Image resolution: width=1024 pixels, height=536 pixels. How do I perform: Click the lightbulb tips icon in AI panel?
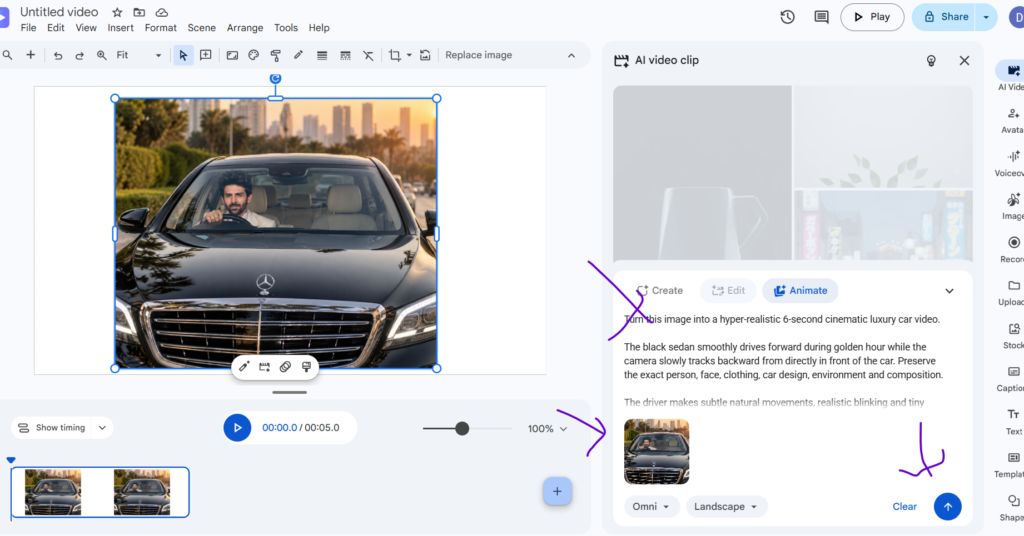click(931, 61)
